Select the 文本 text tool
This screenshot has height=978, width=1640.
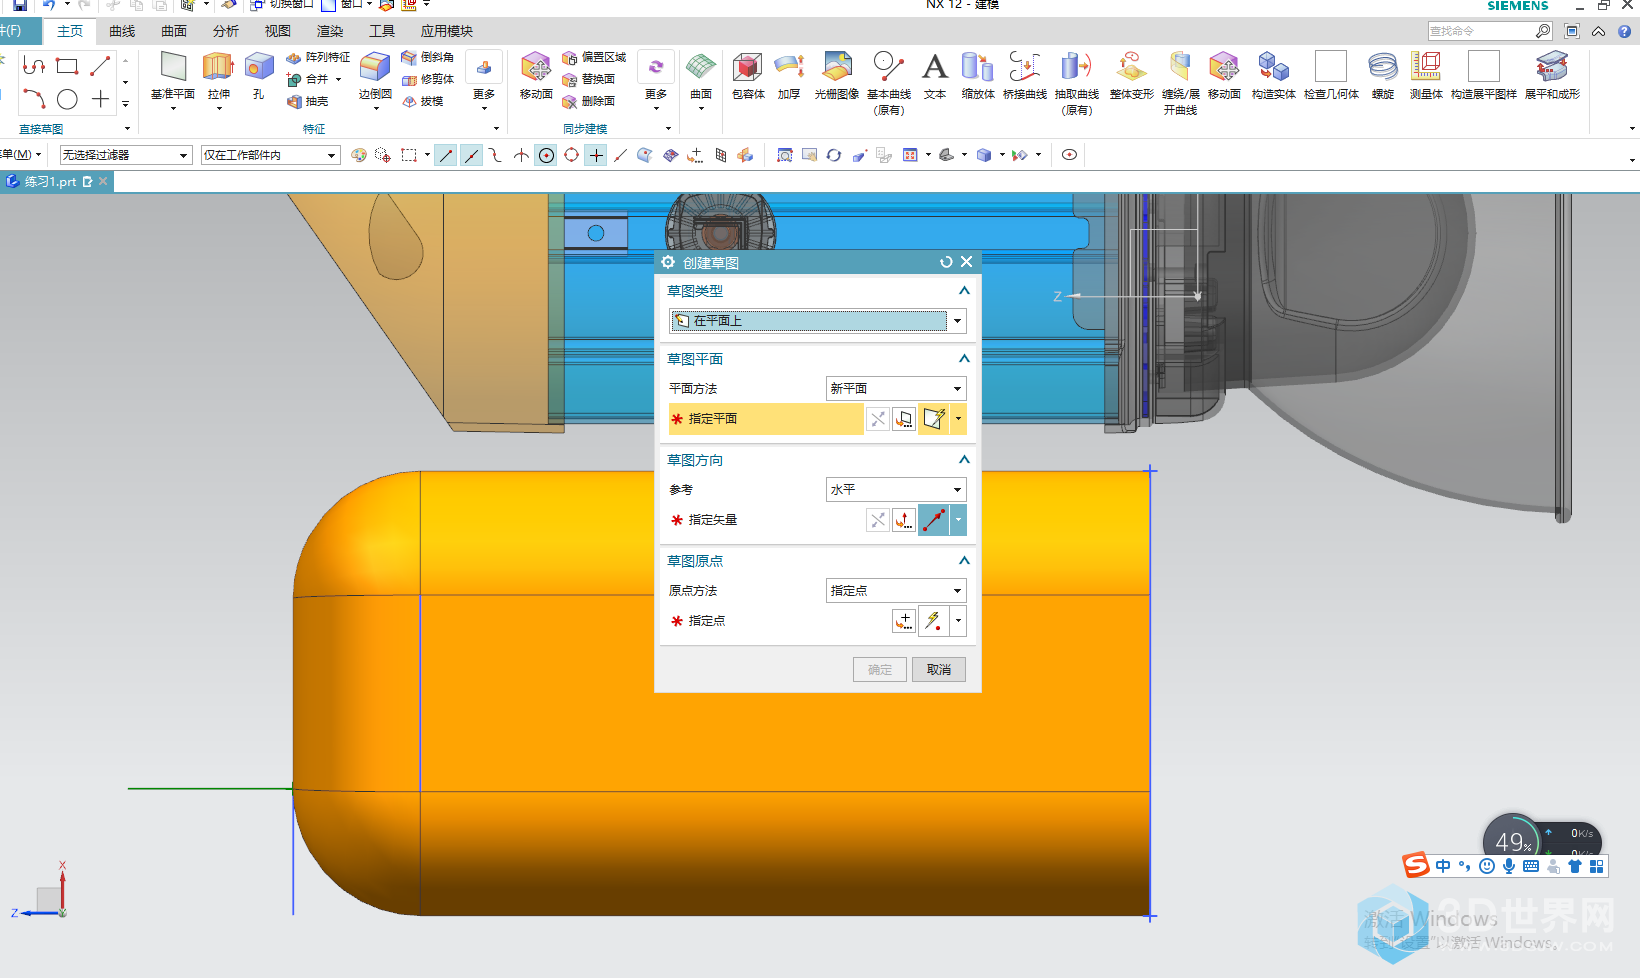point(934,75)
